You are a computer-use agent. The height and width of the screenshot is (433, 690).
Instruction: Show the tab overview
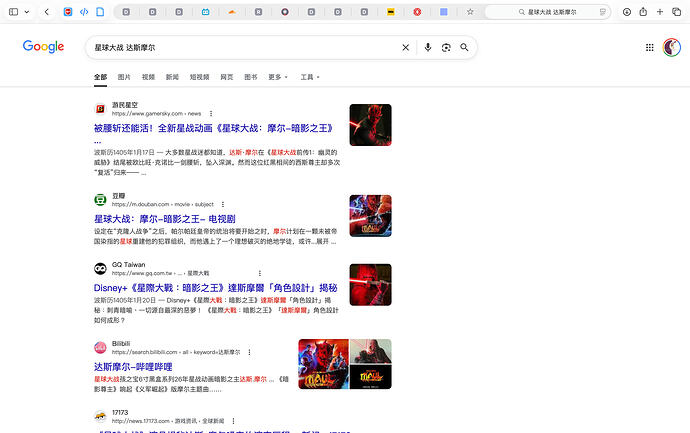676,12
